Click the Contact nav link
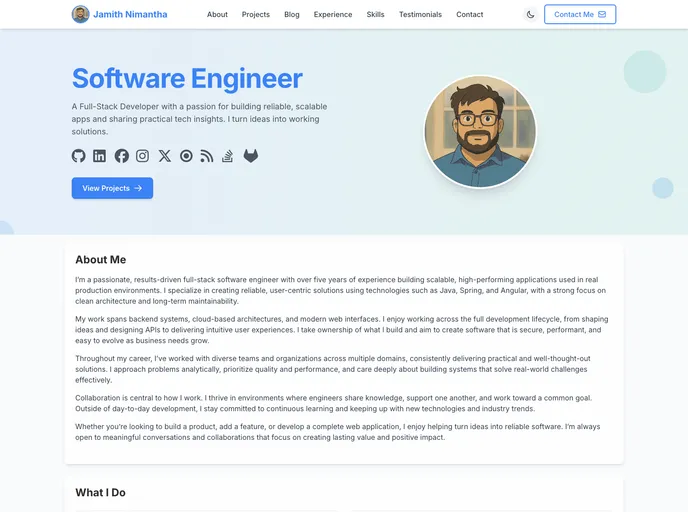Viewport: 688px width, 512px height. (470, 15)
